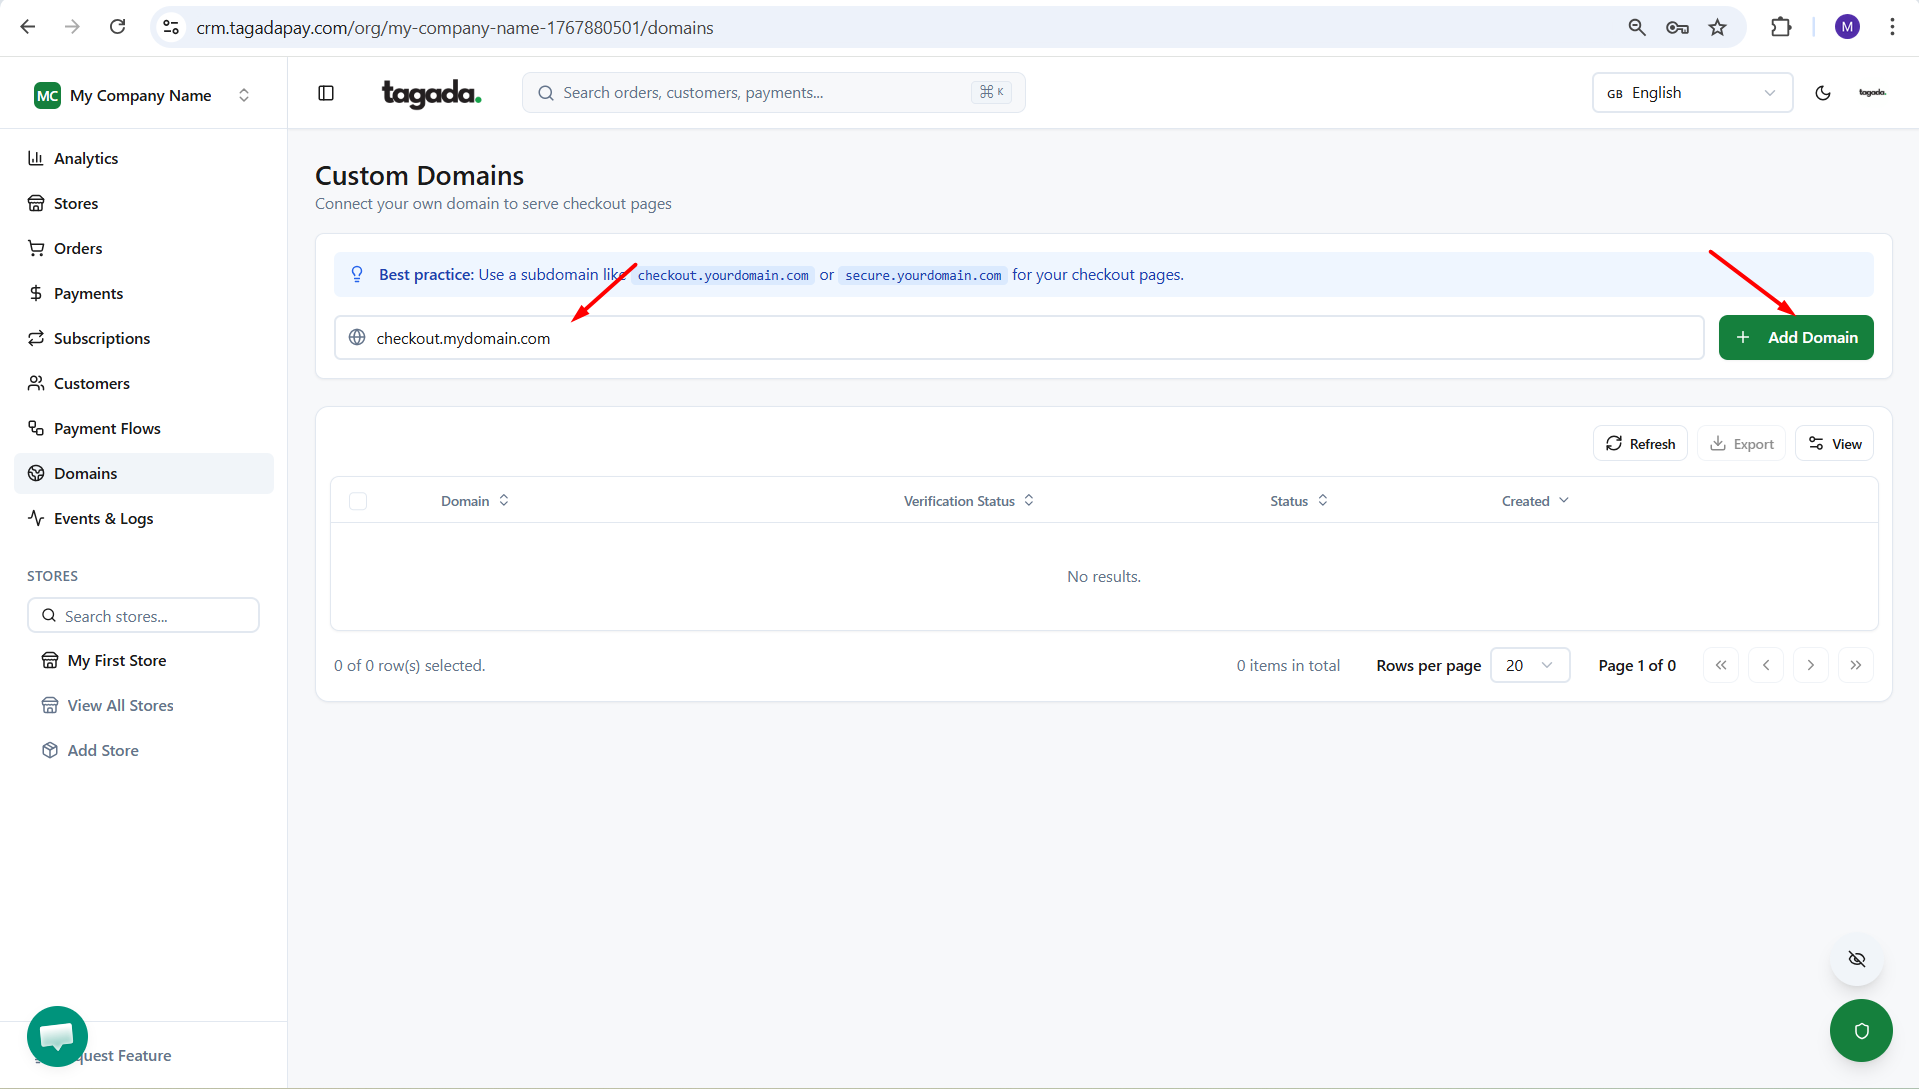Viewport: 1919px width, 1089px height.
Task: Check the select-all rows checkbox
Action: (358, 501)
